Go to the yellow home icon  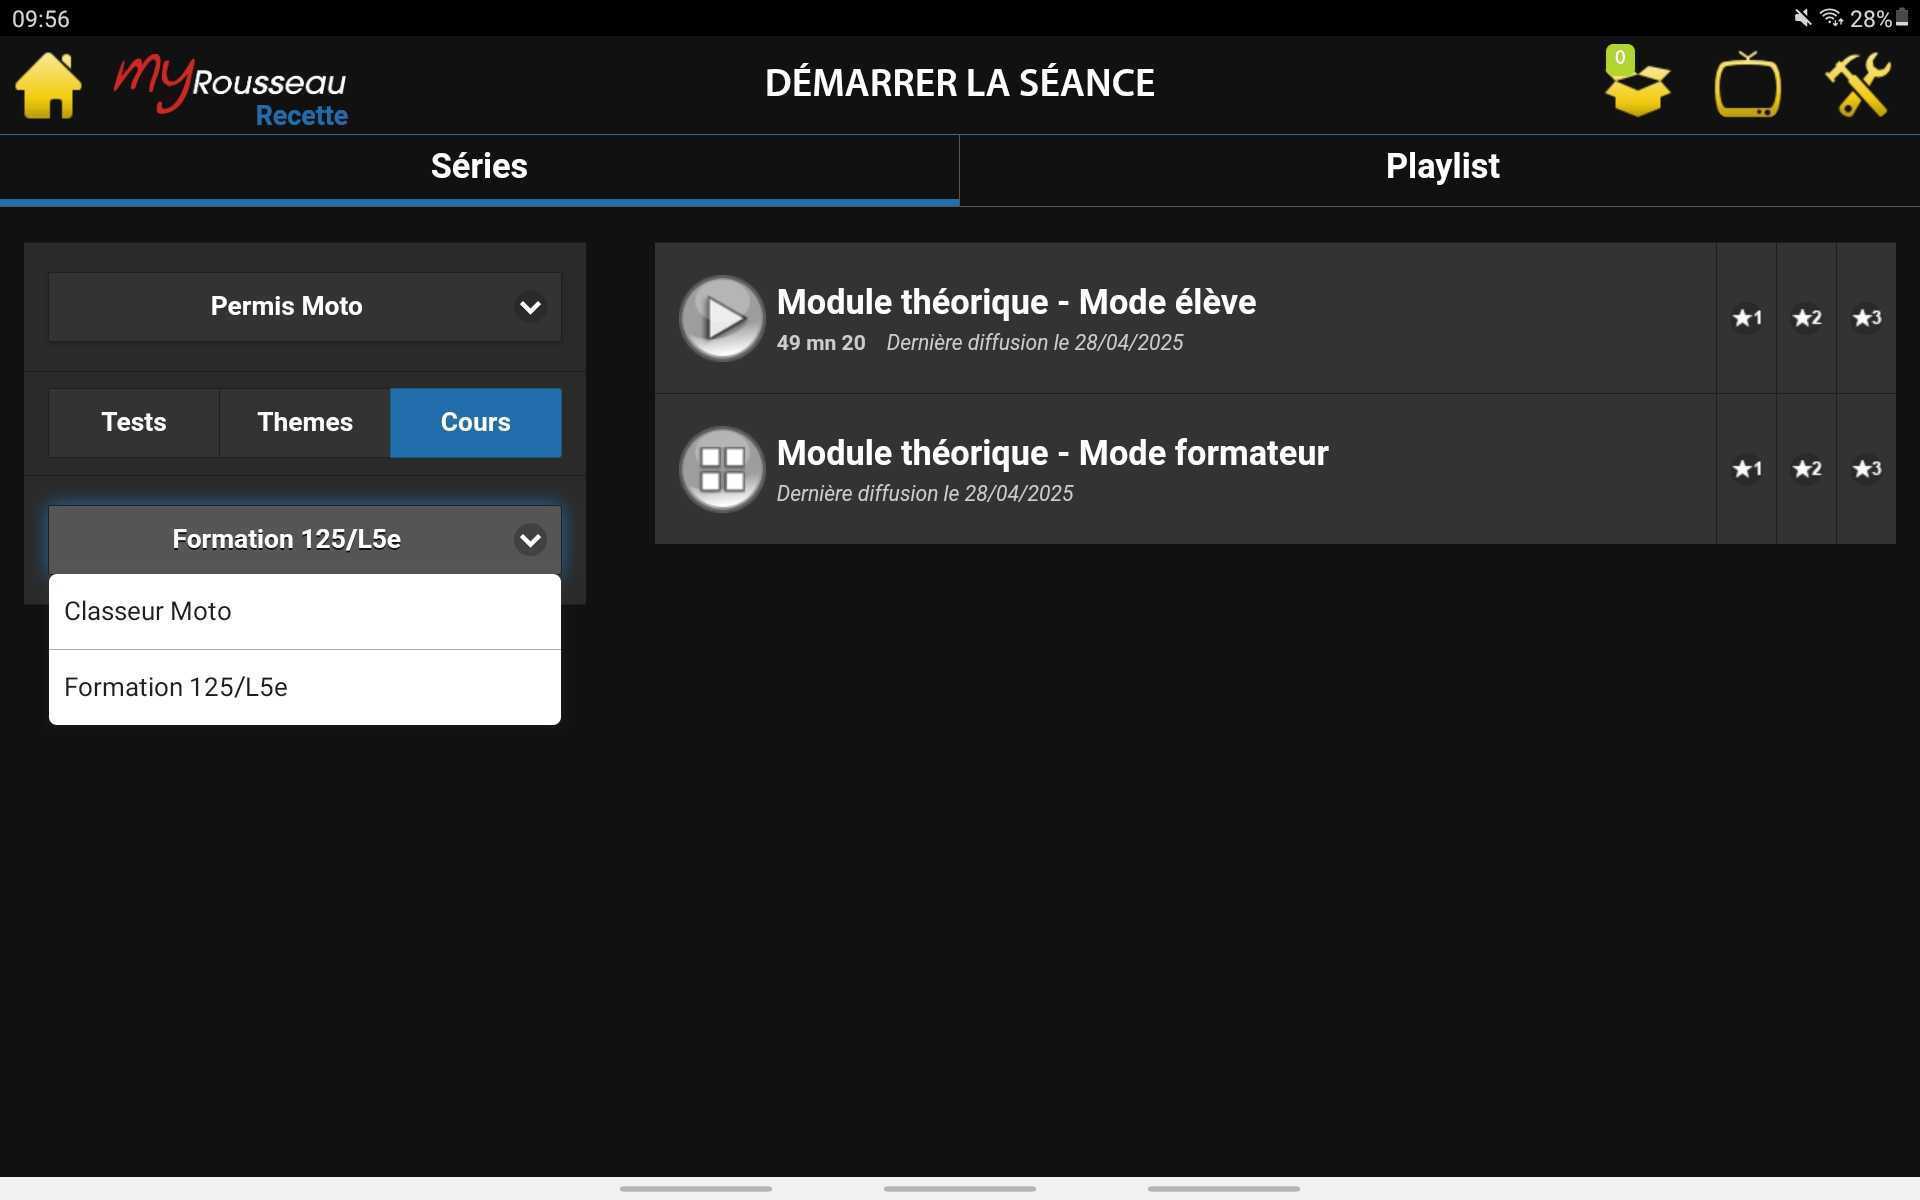click(48, 86)
